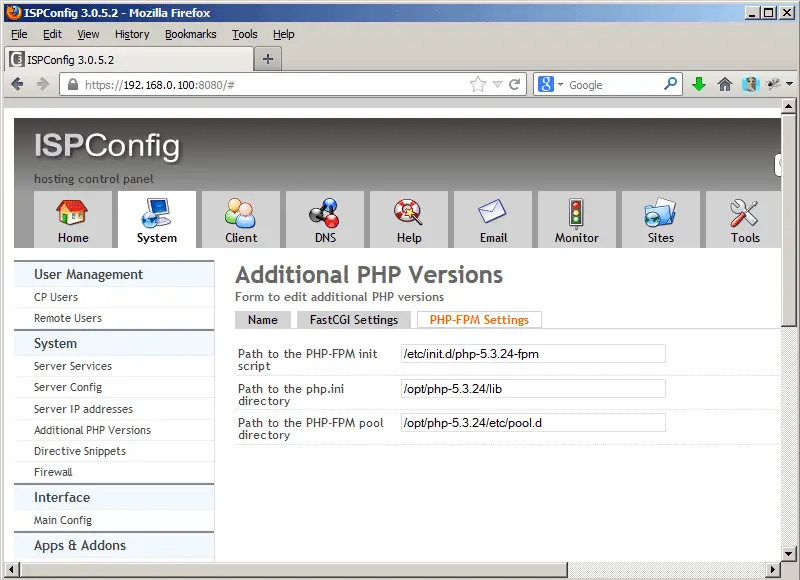Image resolution: width=800 pixels, height=580 pixels.
Task: Click the browser Back arrow
Action: pos(17,84)
